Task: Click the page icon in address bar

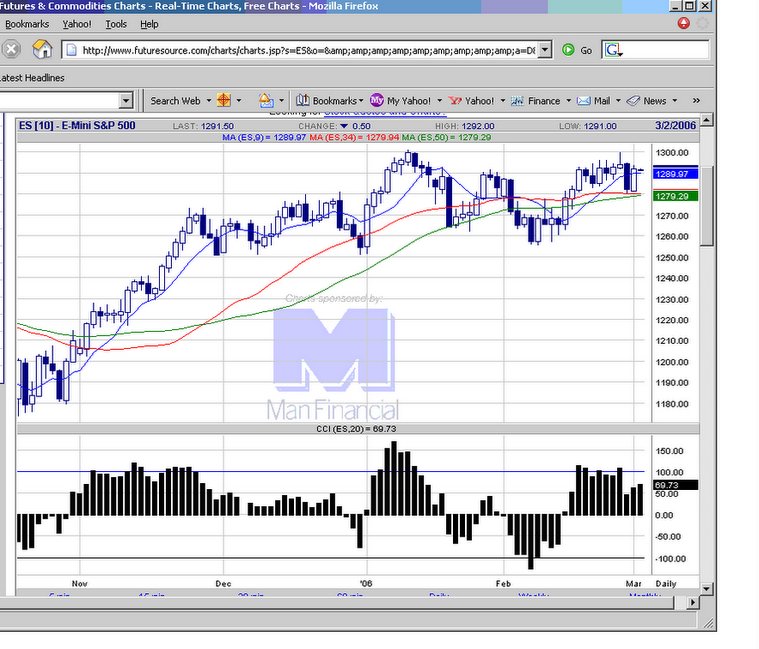Action: coord(72,50)
